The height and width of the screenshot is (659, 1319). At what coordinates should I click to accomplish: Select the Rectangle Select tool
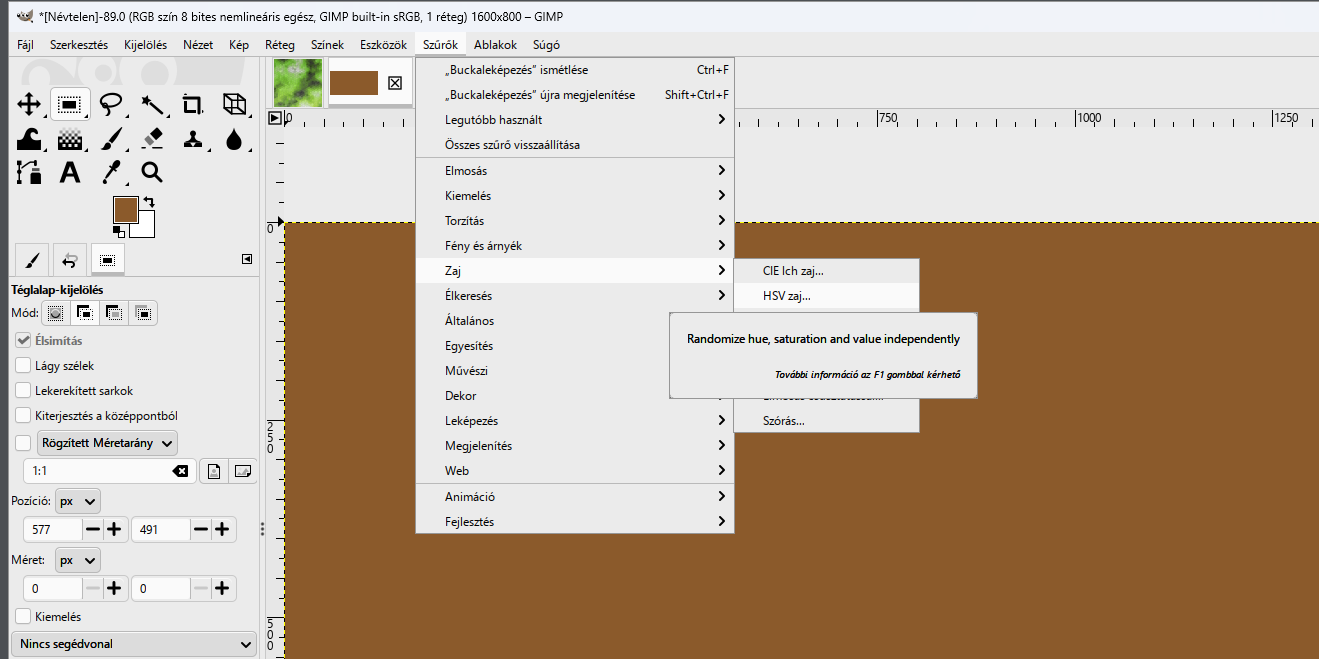click(70, 104)
